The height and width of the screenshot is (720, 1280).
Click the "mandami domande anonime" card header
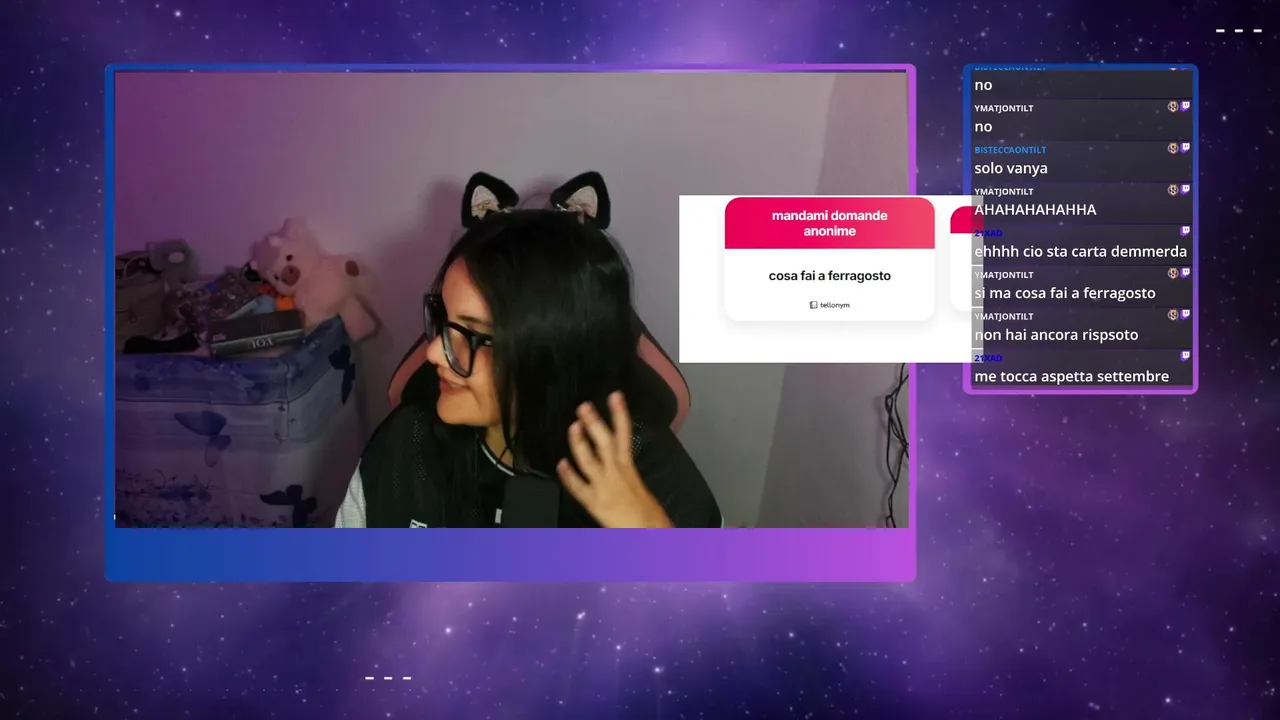point(830,223)
